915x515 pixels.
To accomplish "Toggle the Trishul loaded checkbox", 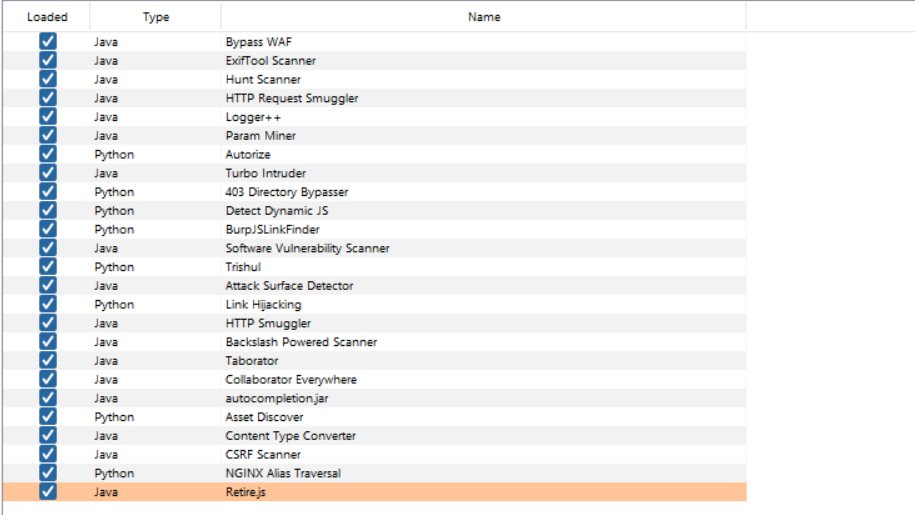I will coord(48,267).
